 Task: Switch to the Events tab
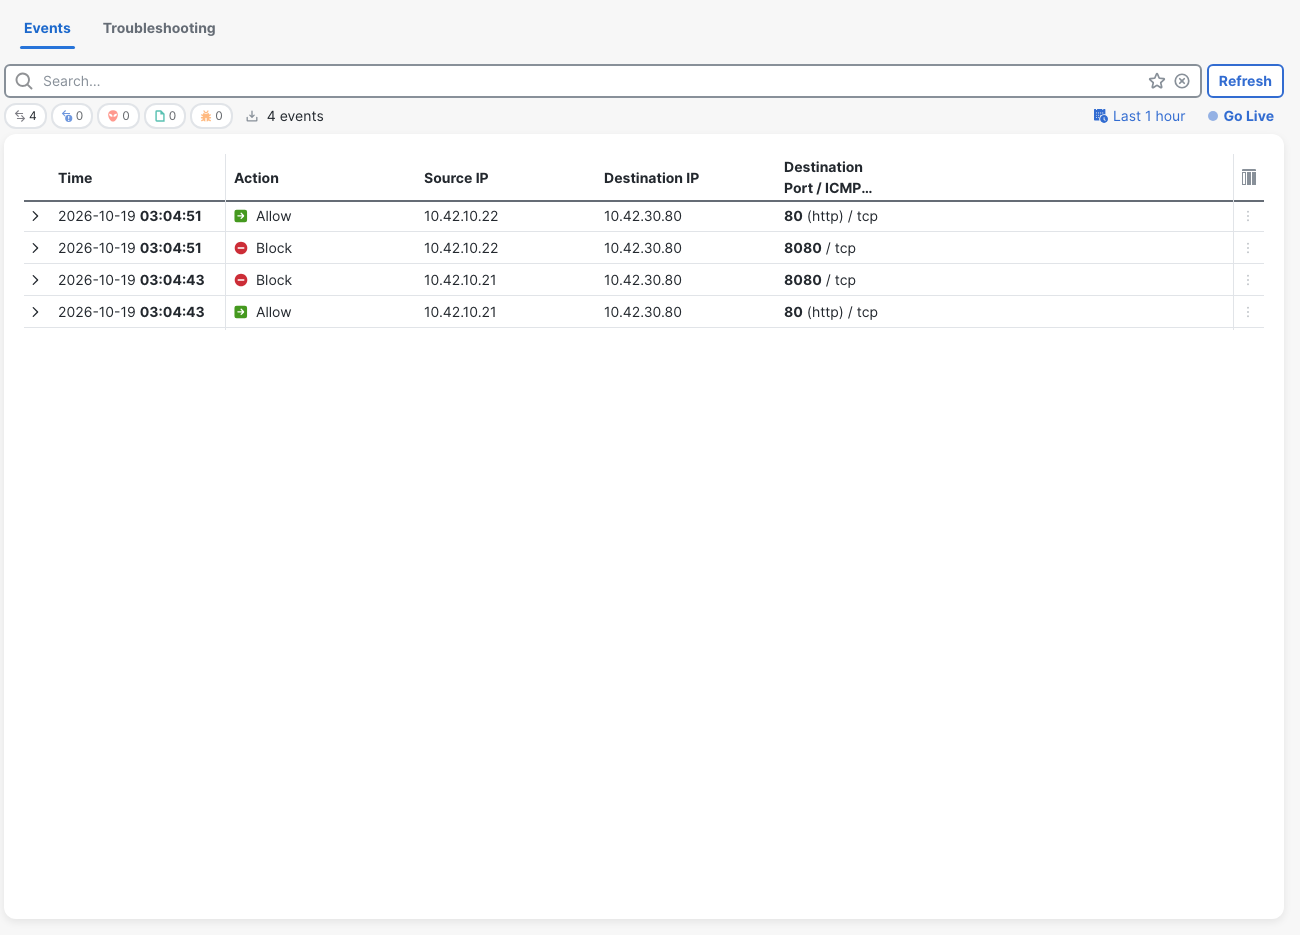point(47,28)
